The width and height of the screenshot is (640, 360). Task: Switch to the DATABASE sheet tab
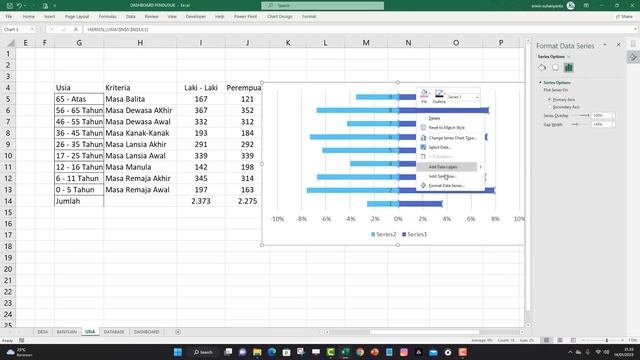point(114,332)
